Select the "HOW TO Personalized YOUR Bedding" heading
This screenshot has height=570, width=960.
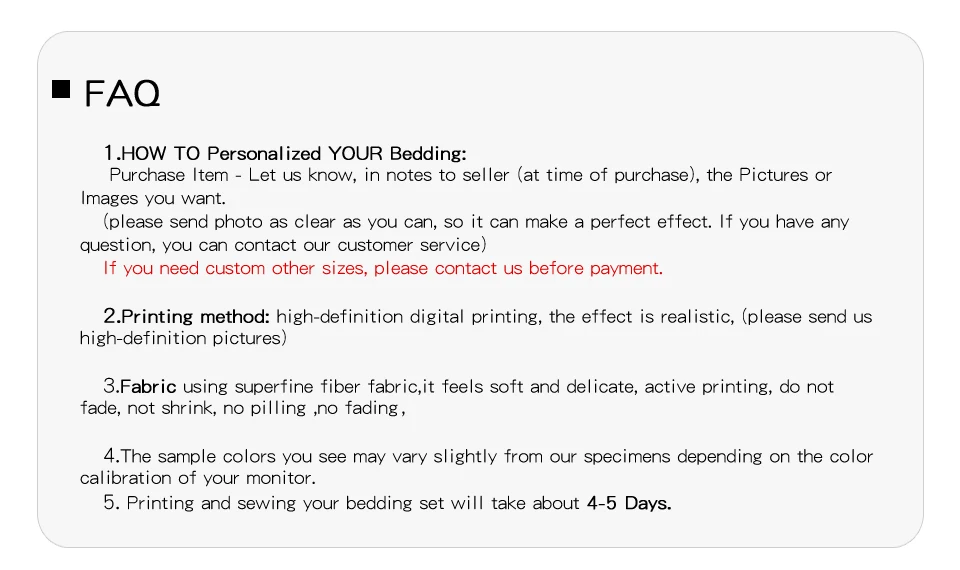pos(293,153)
